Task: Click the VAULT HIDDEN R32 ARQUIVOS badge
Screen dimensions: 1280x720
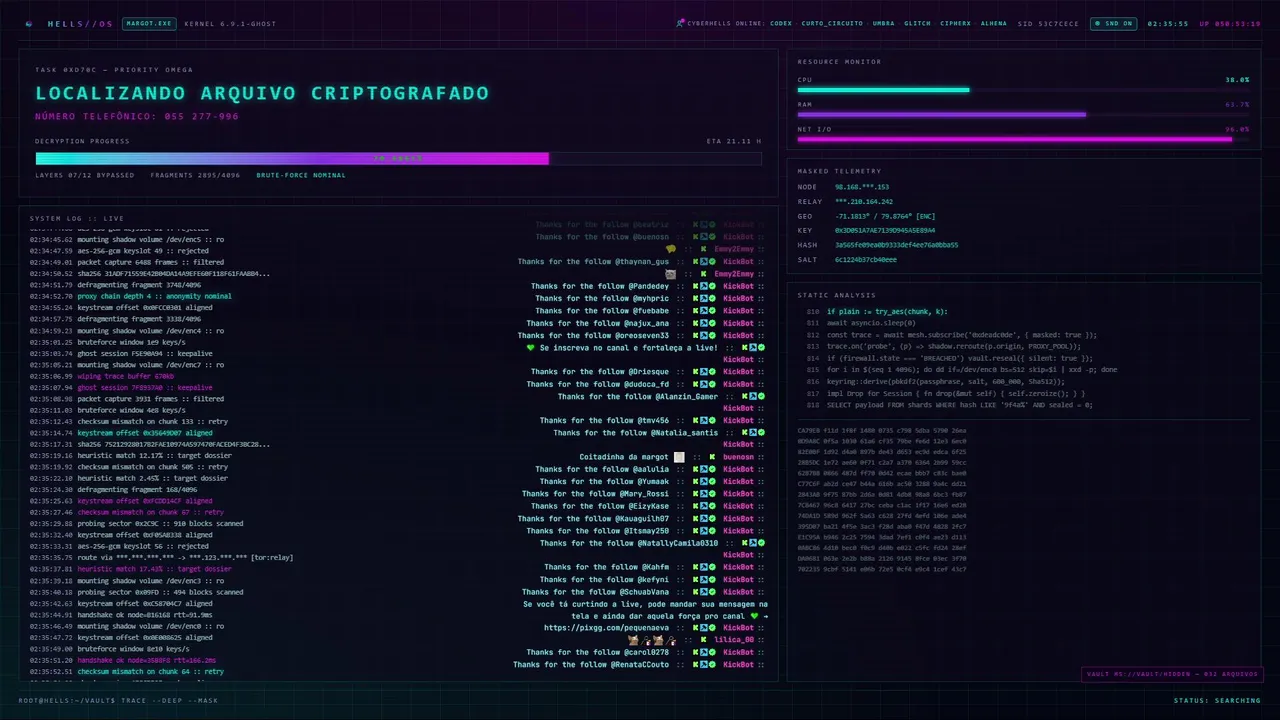Action: [x=1171, y=674]
